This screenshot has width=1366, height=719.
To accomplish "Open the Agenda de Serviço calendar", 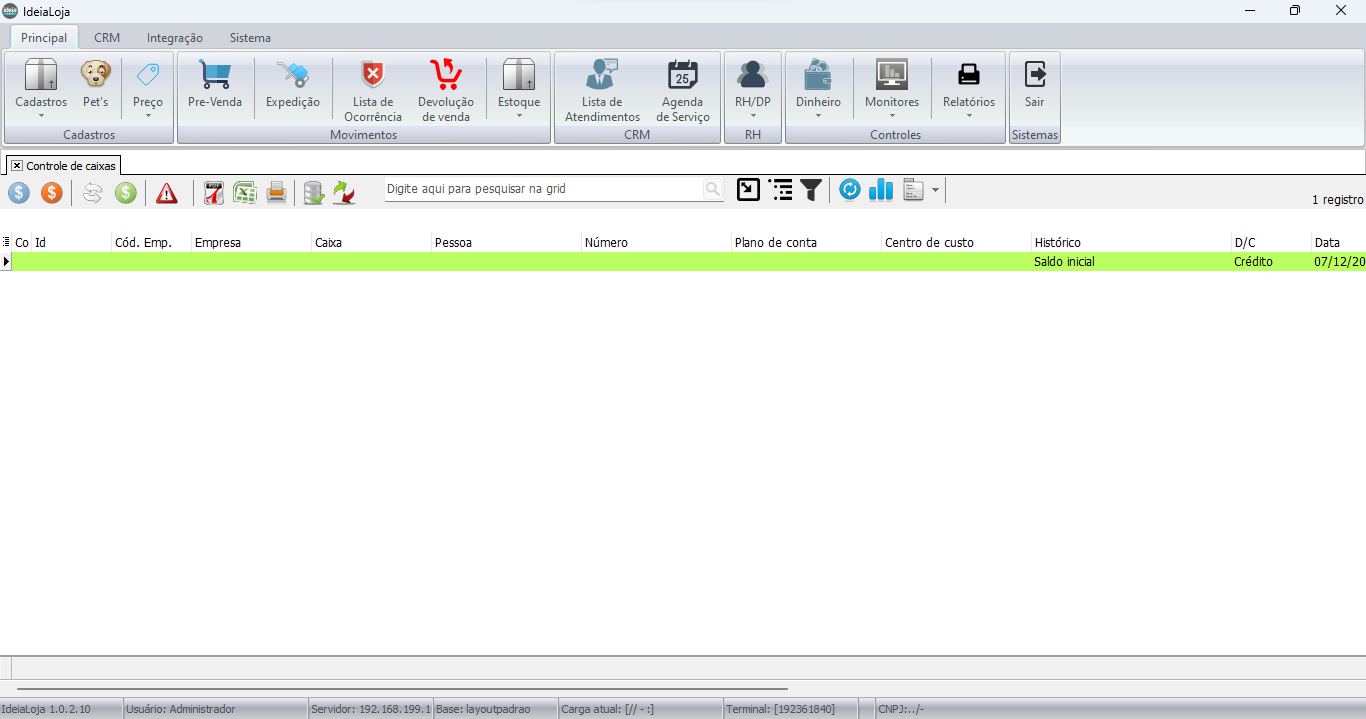I will click(x=683, y=89).
